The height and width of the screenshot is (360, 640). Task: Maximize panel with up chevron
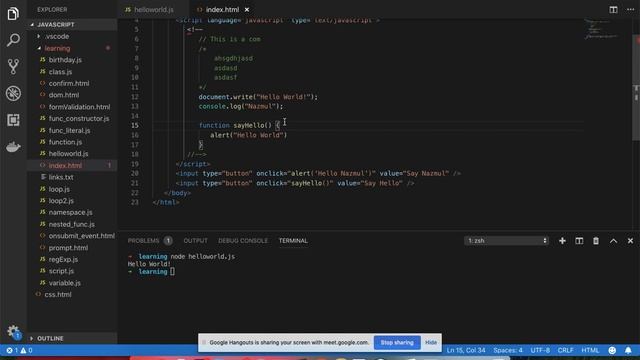[x=613, y=241]
